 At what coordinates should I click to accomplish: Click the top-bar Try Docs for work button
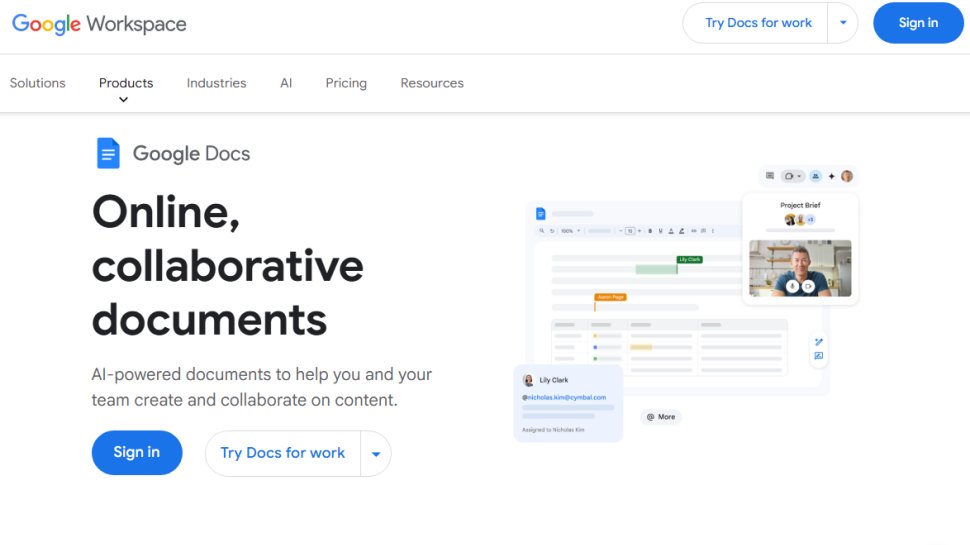(x=758, y=23)
